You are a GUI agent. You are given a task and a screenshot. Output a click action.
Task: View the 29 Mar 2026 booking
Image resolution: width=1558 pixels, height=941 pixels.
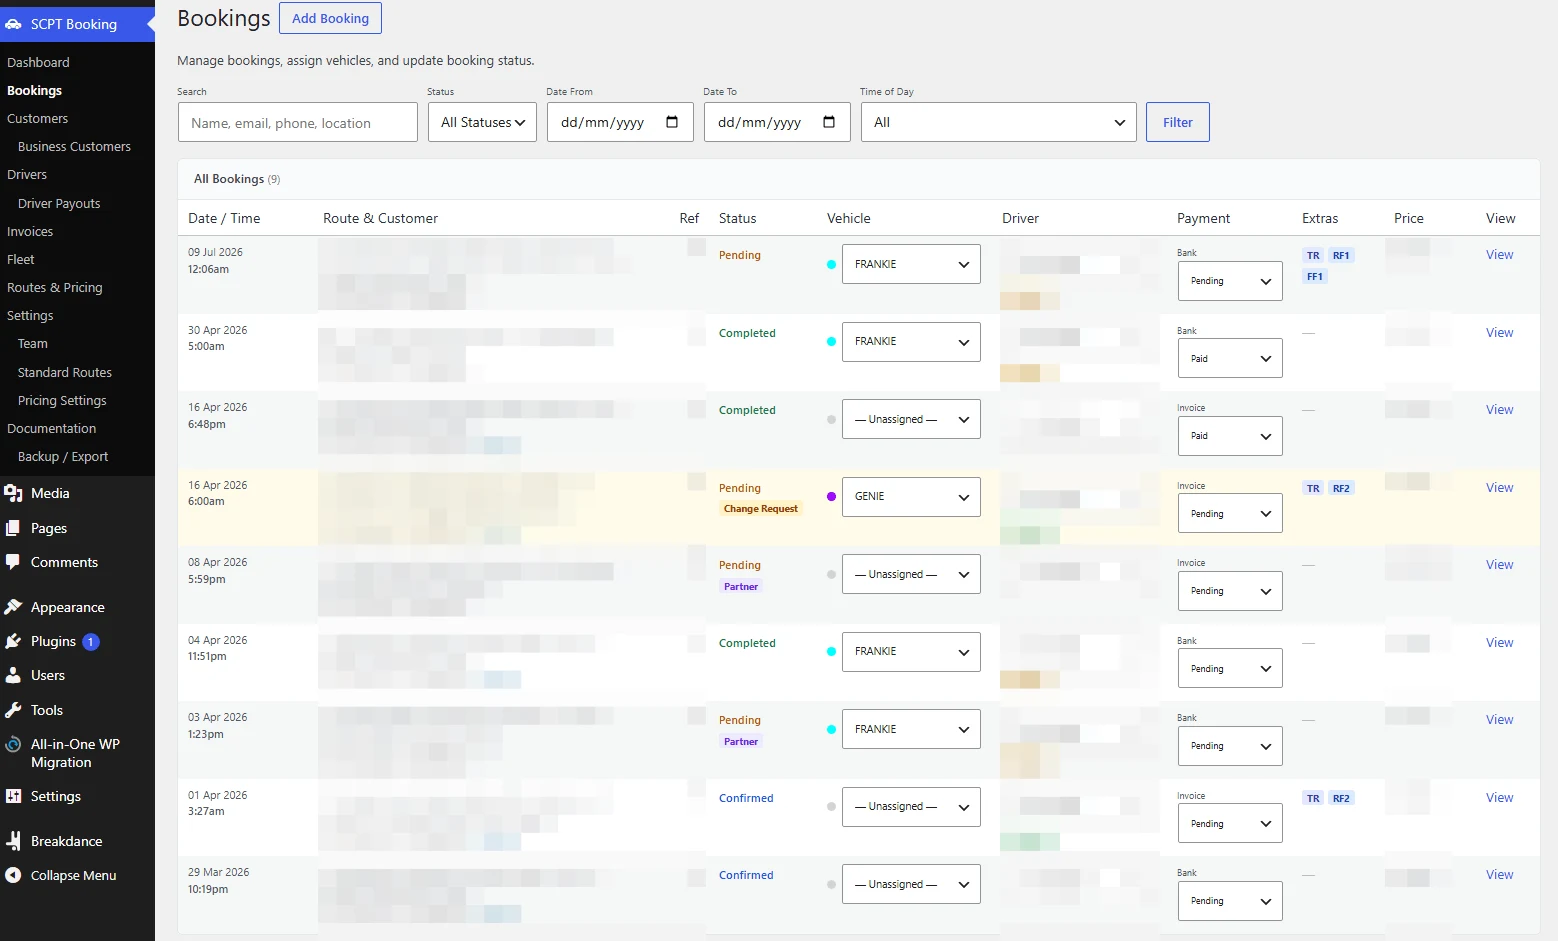click(x=1499, y=875)
